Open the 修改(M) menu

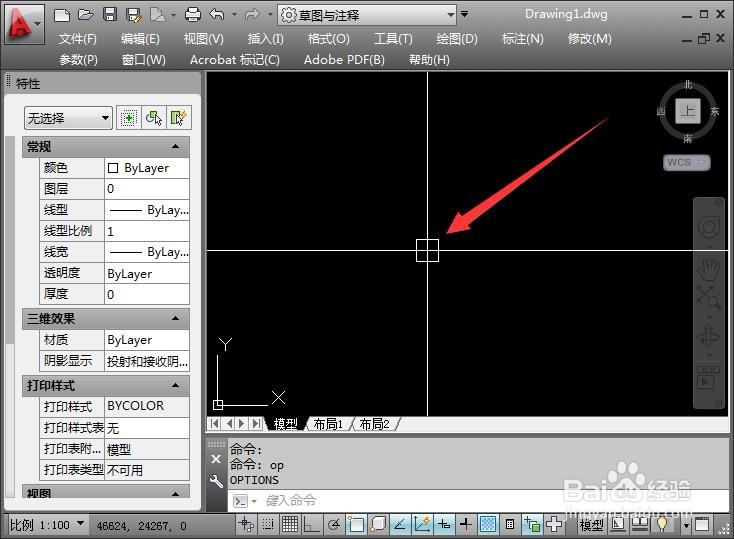tap(589, 39)
